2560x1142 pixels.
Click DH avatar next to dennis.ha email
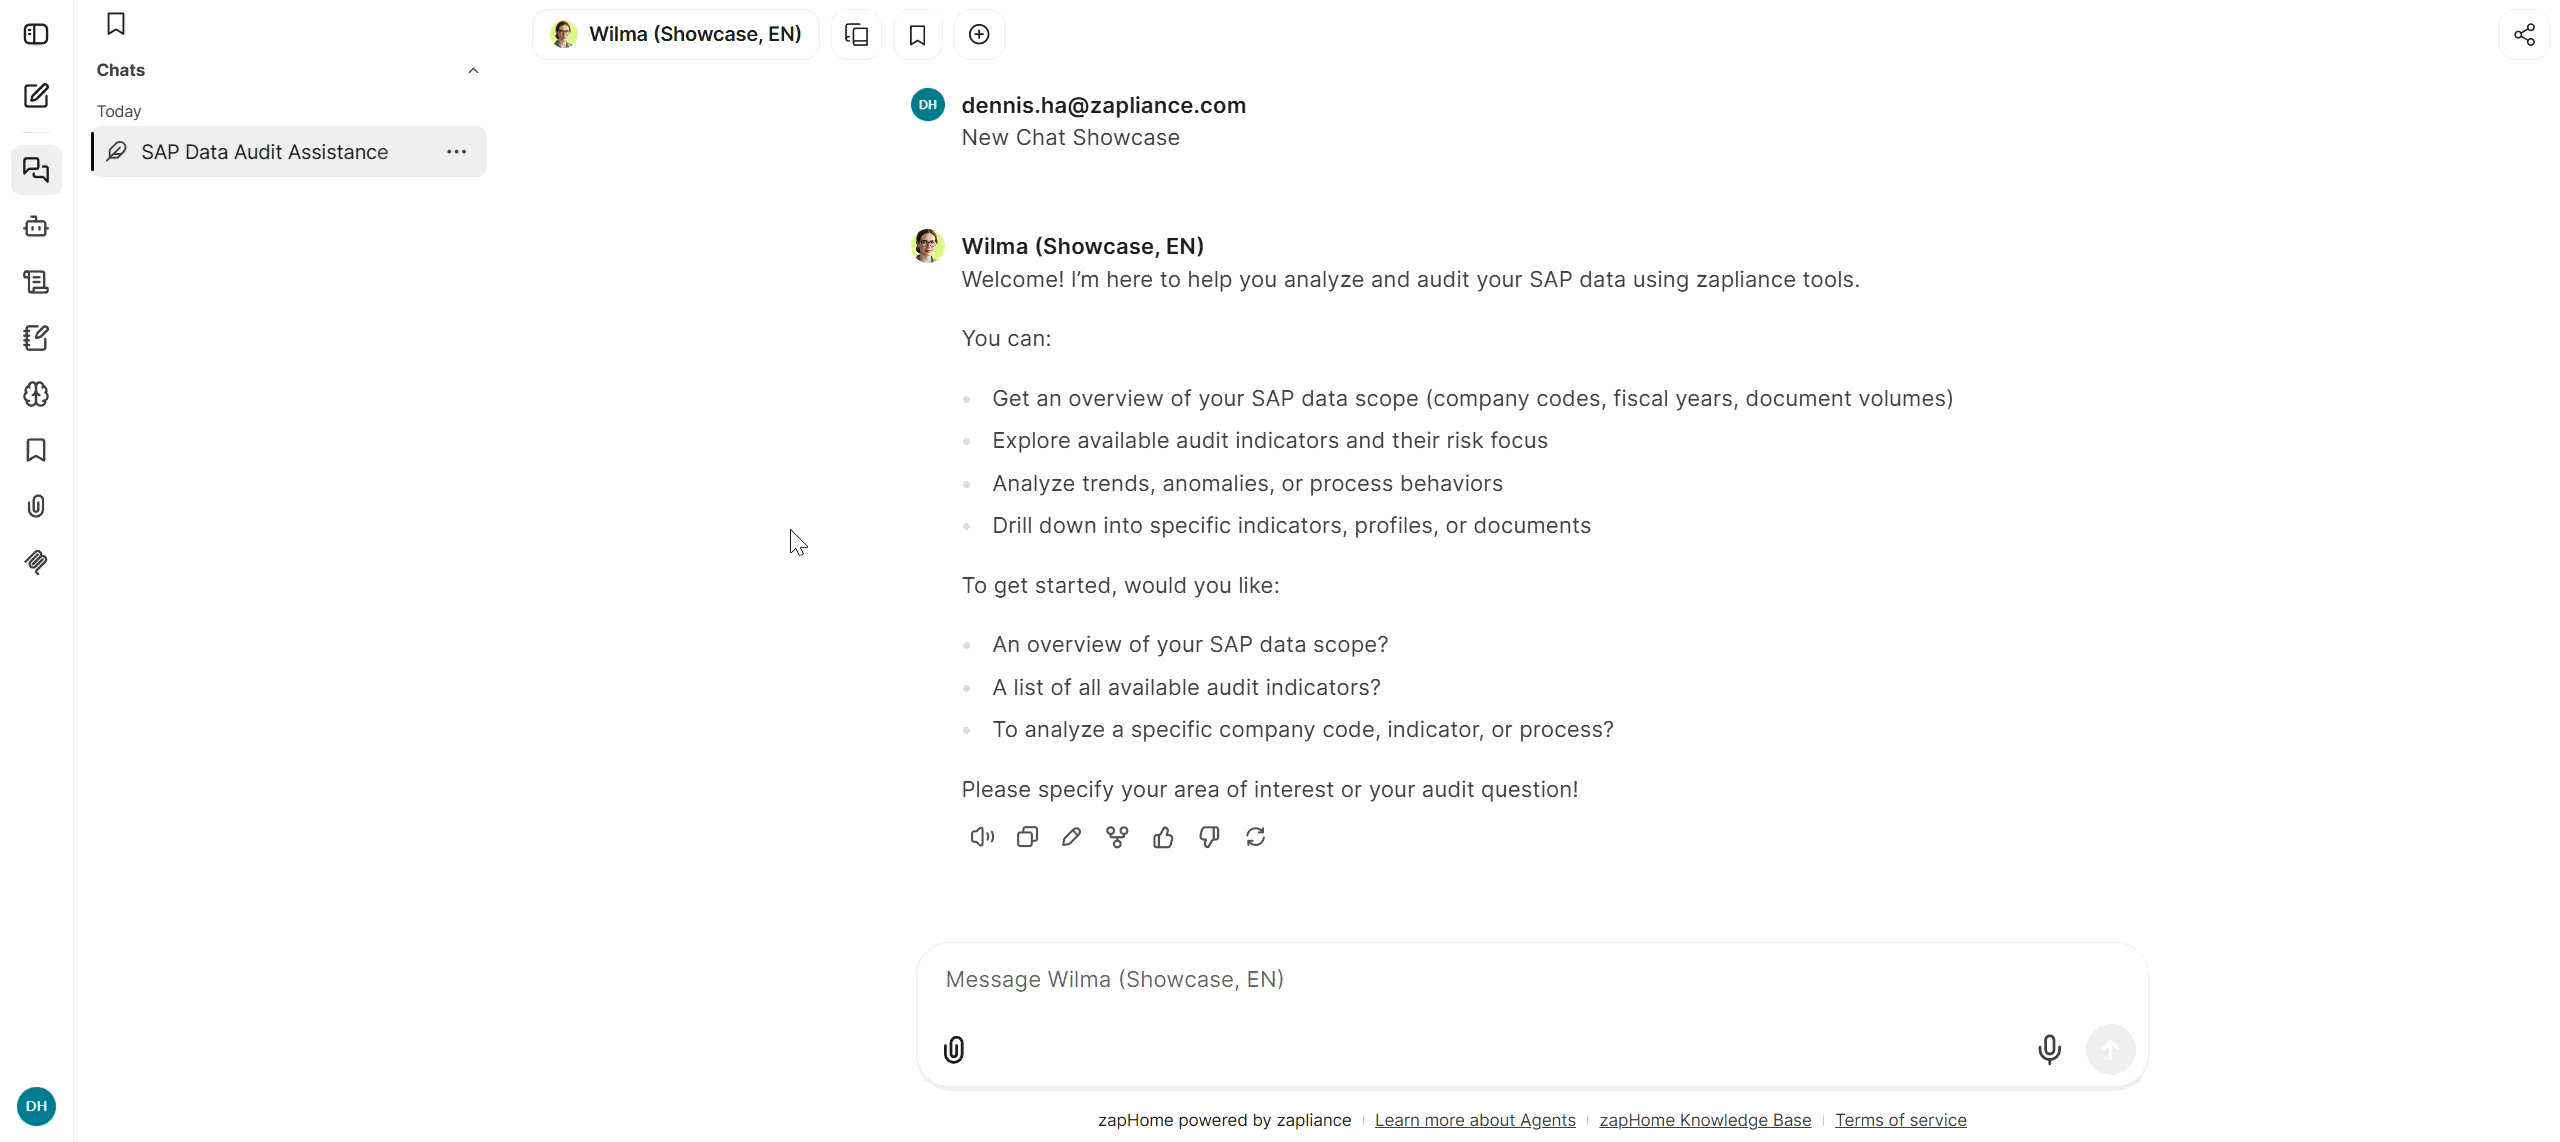pos(928,104)
